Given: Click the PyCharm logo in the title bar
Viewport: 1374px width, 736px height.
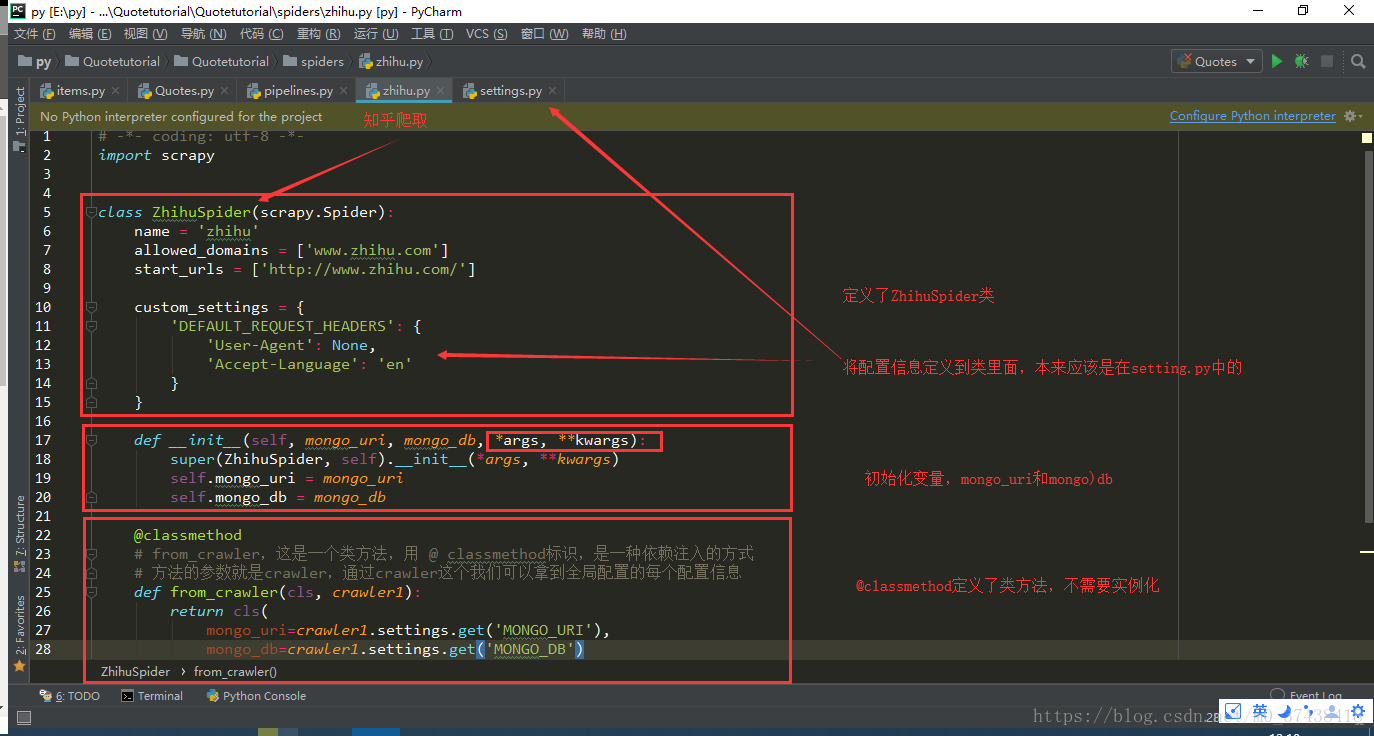Looking at the screenshot, I should tap(17, 11).
